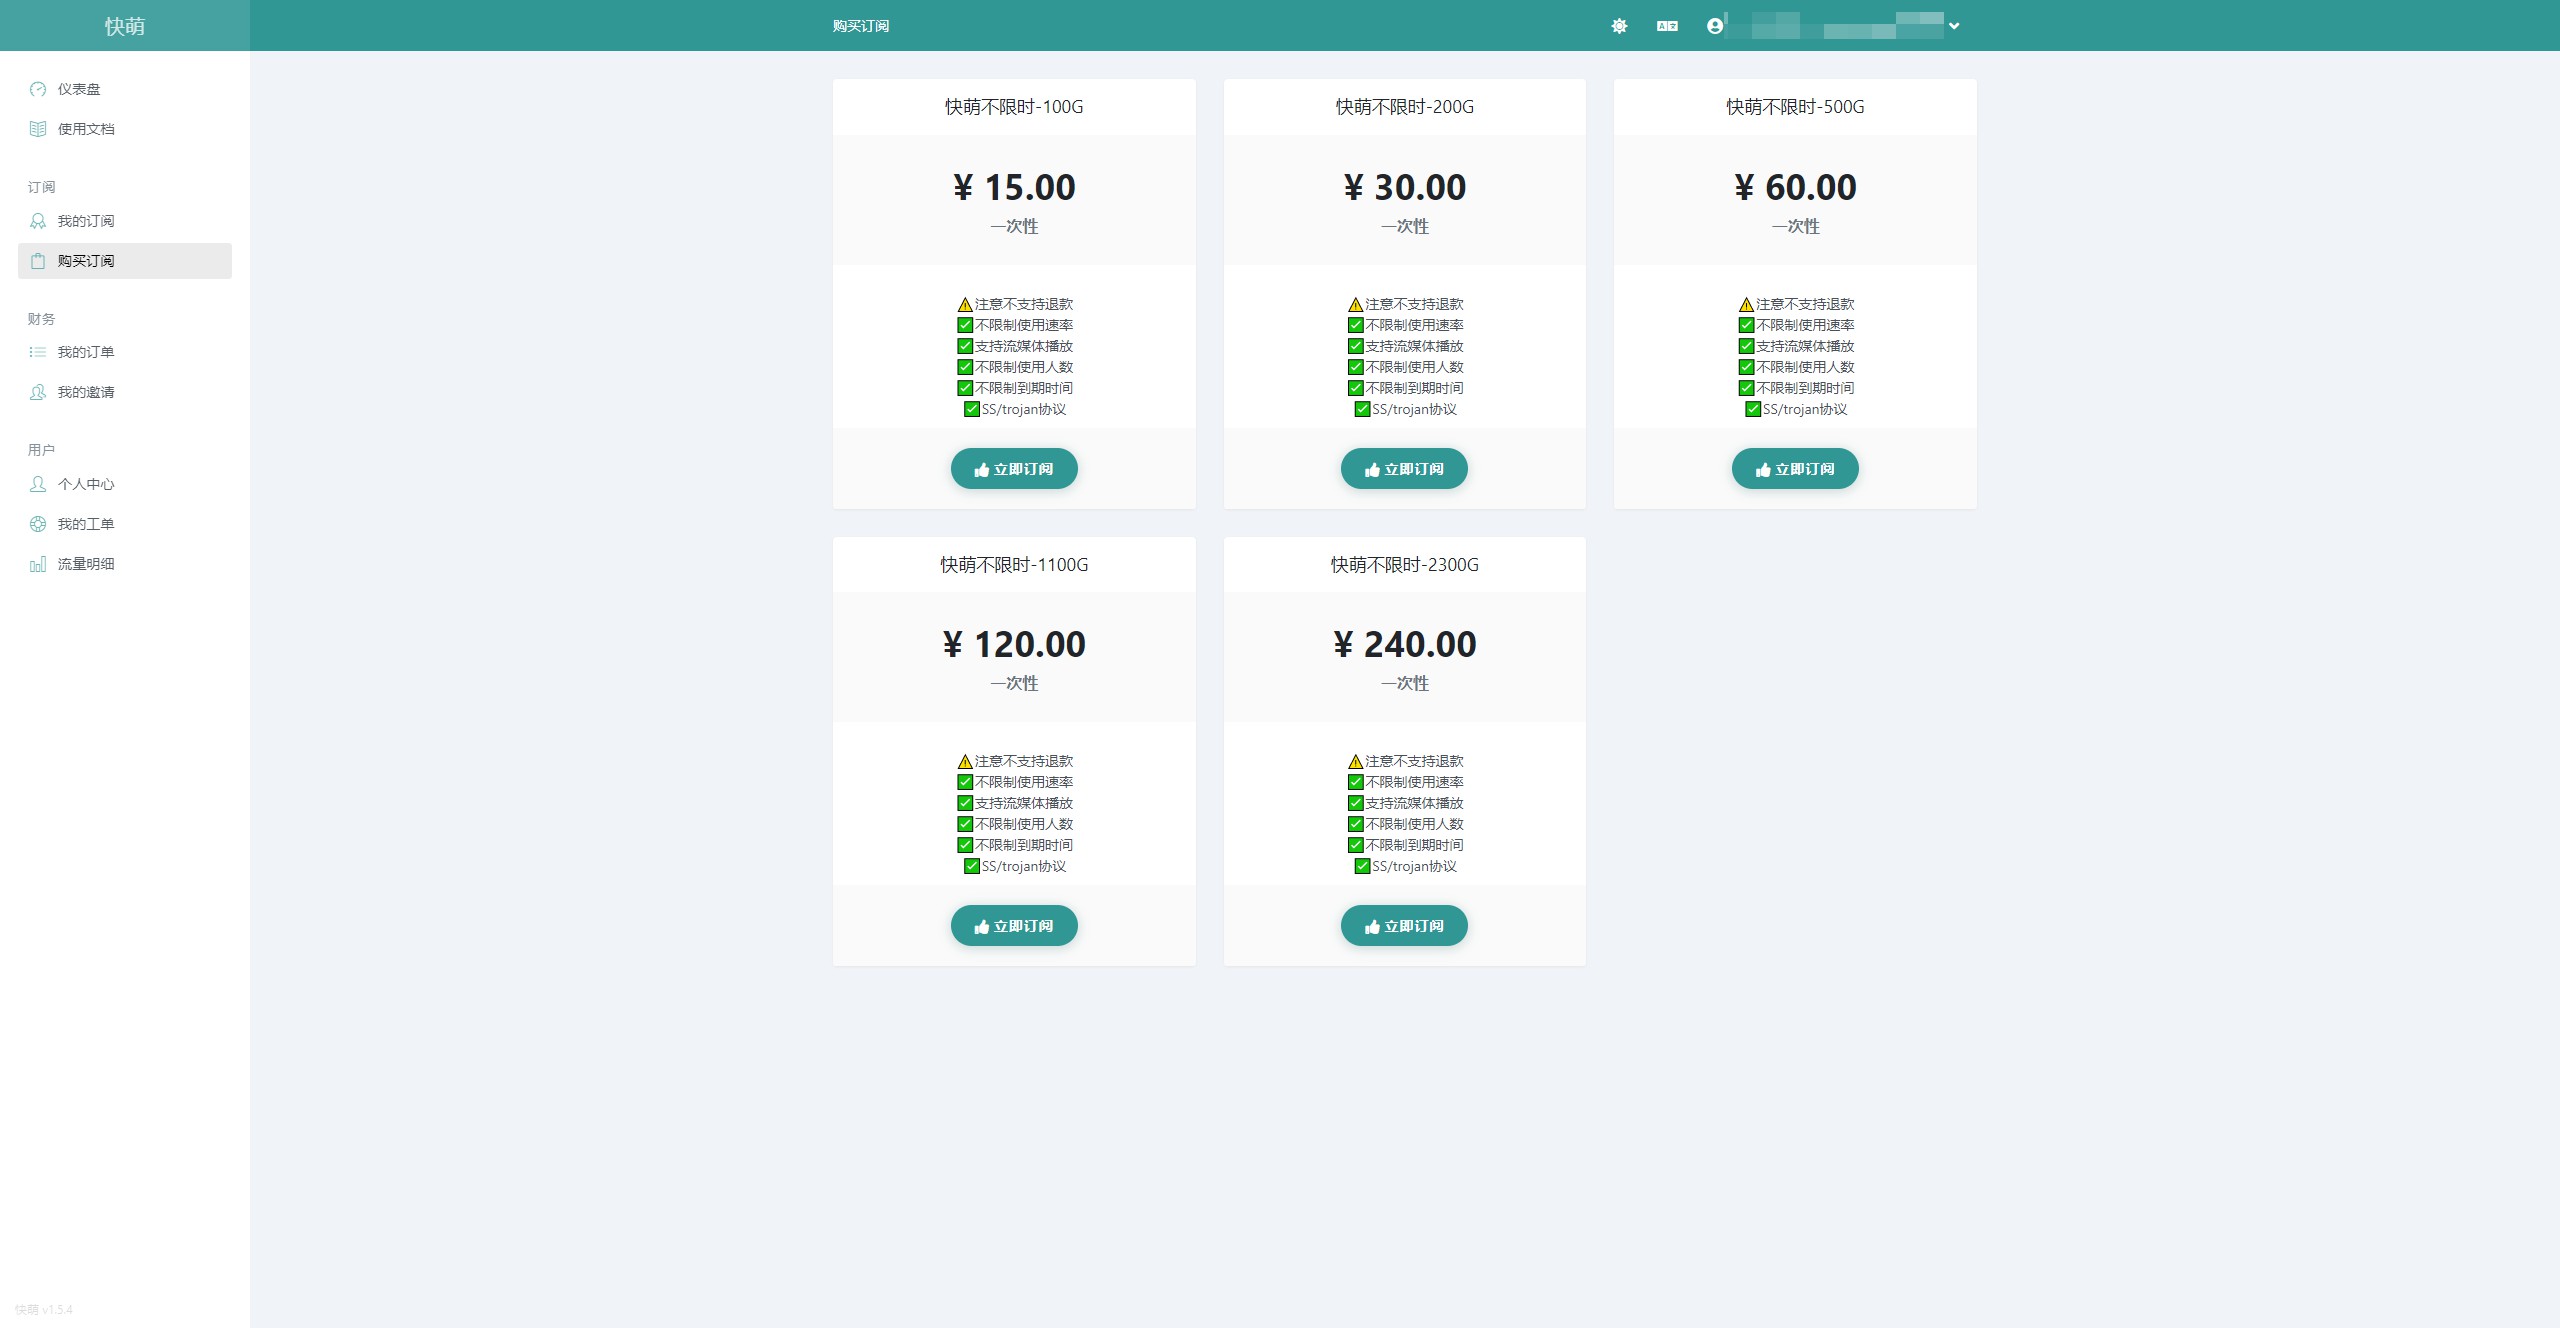
Task: Toggle light/dark theme with sun icon
Action: pos(1619,26)
